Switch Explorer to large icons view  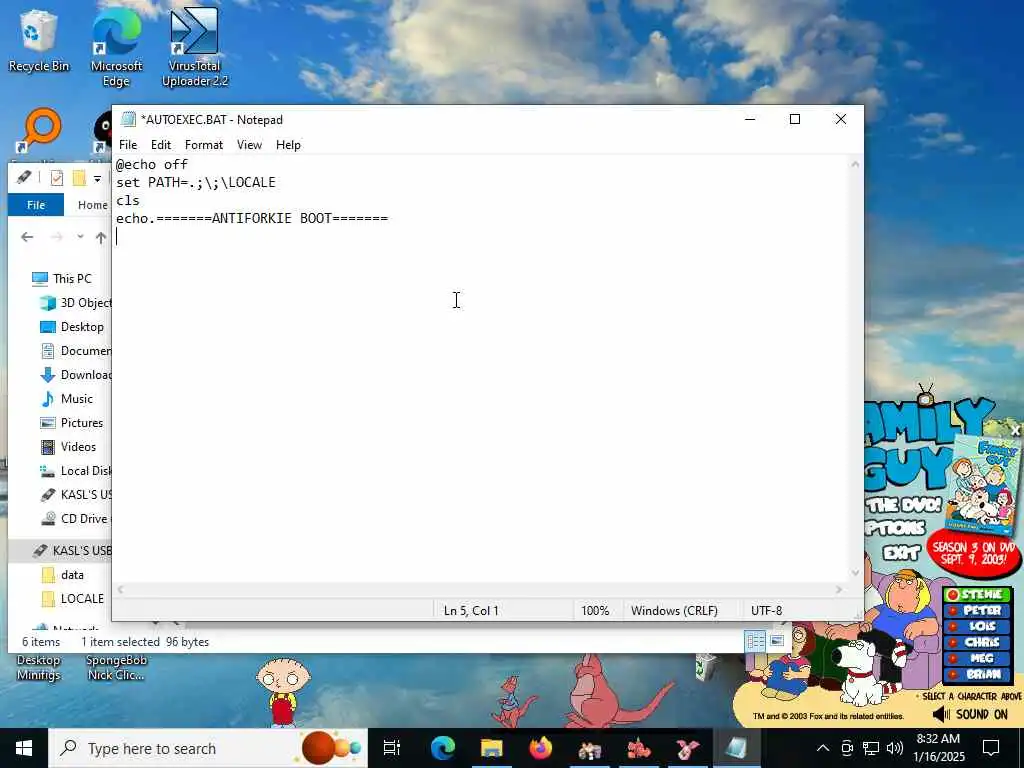(x=776, y=641)
